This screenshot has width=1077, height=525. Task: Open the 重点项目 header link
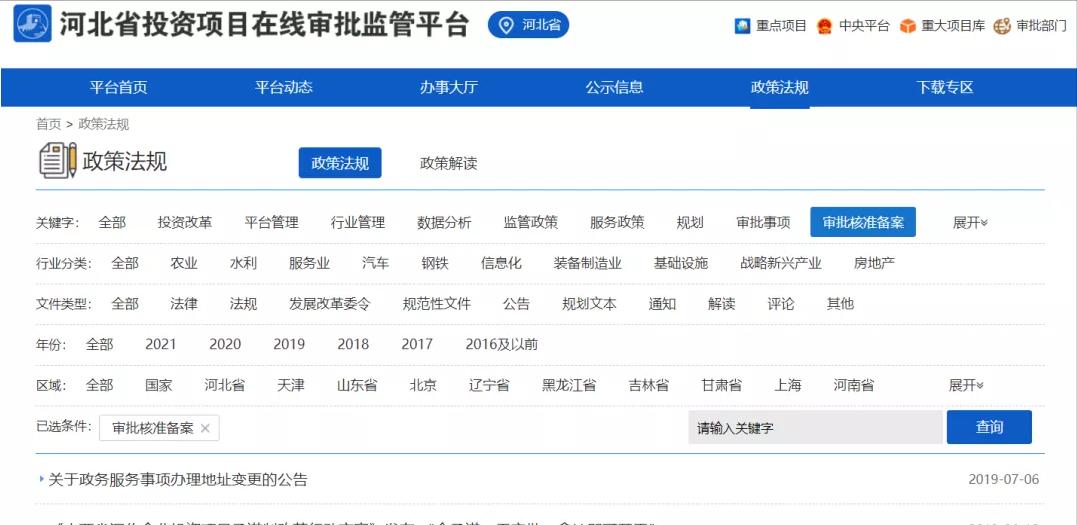(x=781, y=26)
